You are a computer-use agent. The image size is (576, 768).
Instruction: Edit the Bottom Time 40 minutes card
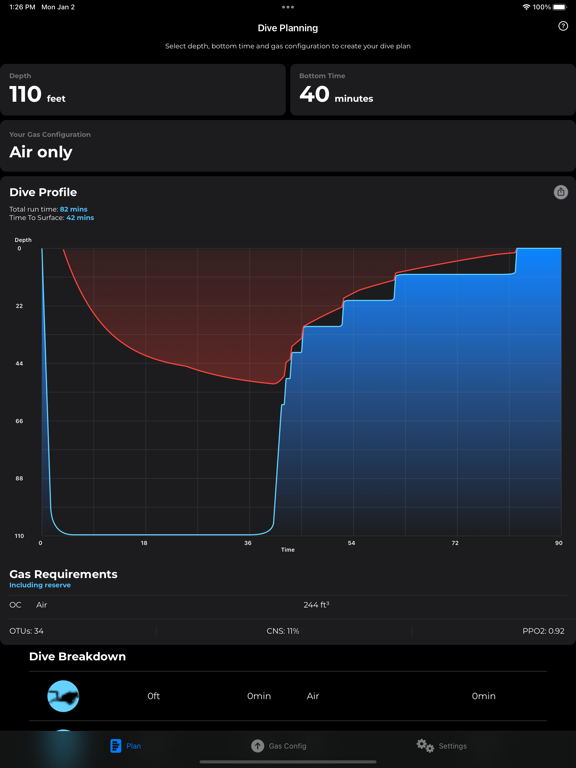[x=433, y=90]
